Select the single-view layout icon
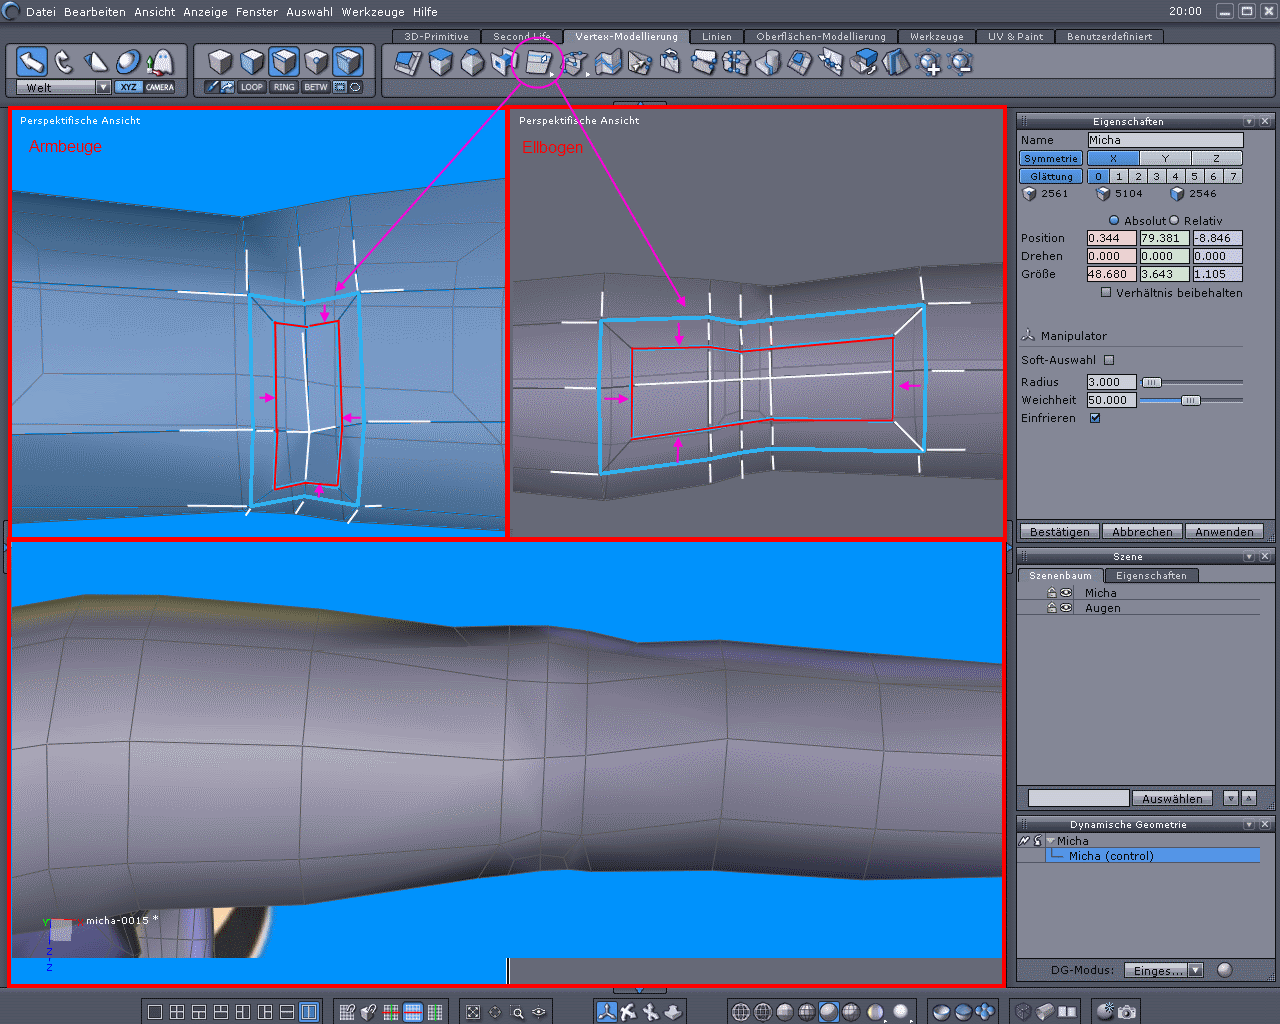1280x1024 pixels. pos(155,1012)
